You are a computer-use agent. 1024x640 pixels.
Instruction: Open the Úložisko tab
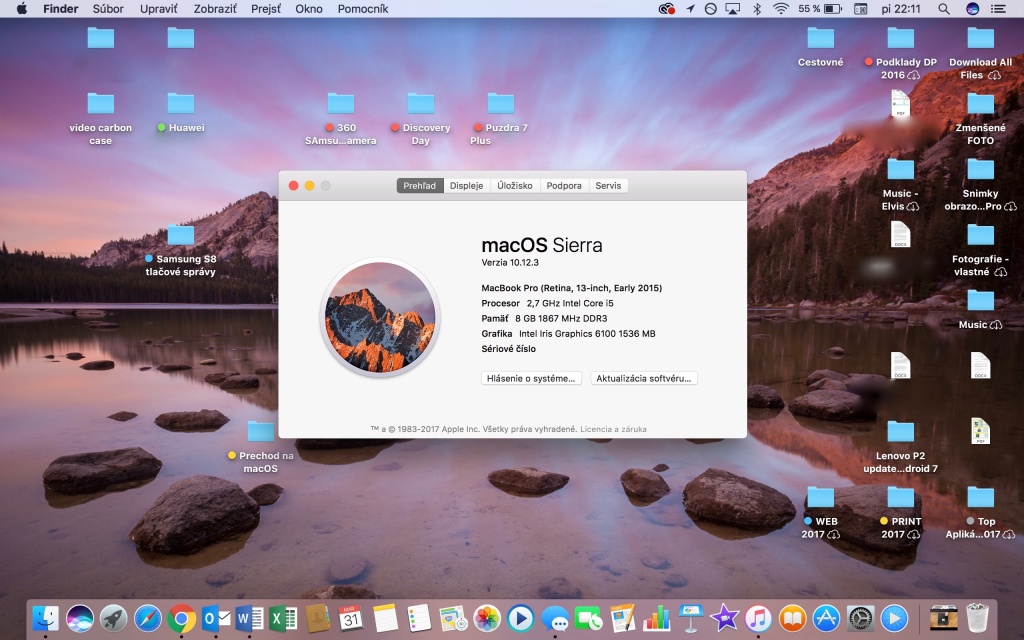pyautogui.click(x=515, y=185)
